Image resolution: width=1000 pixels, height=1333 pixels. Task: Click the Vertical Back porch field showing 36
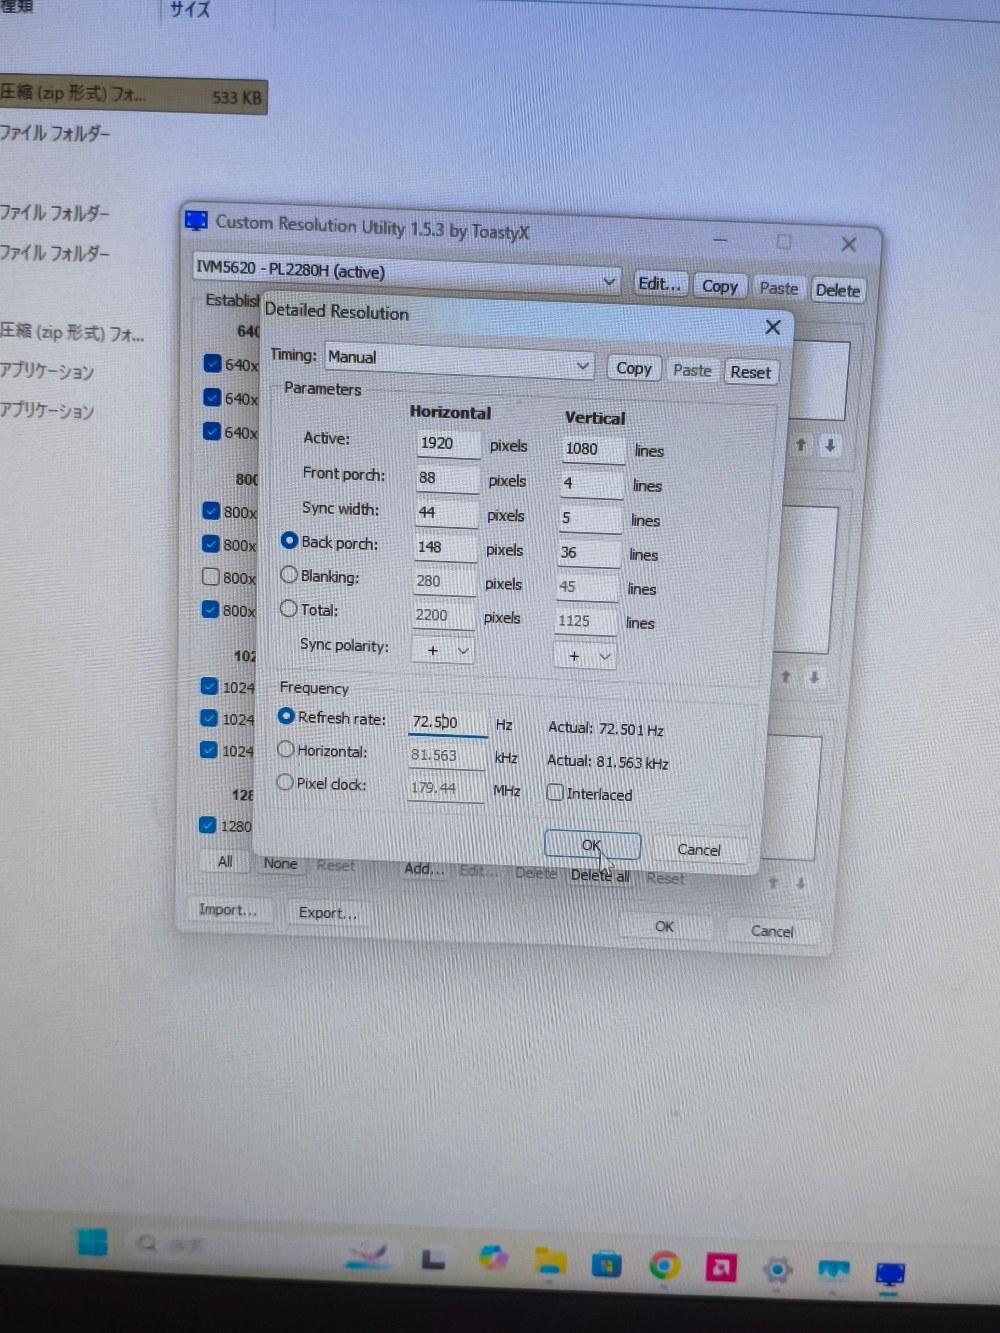[588, 552]
